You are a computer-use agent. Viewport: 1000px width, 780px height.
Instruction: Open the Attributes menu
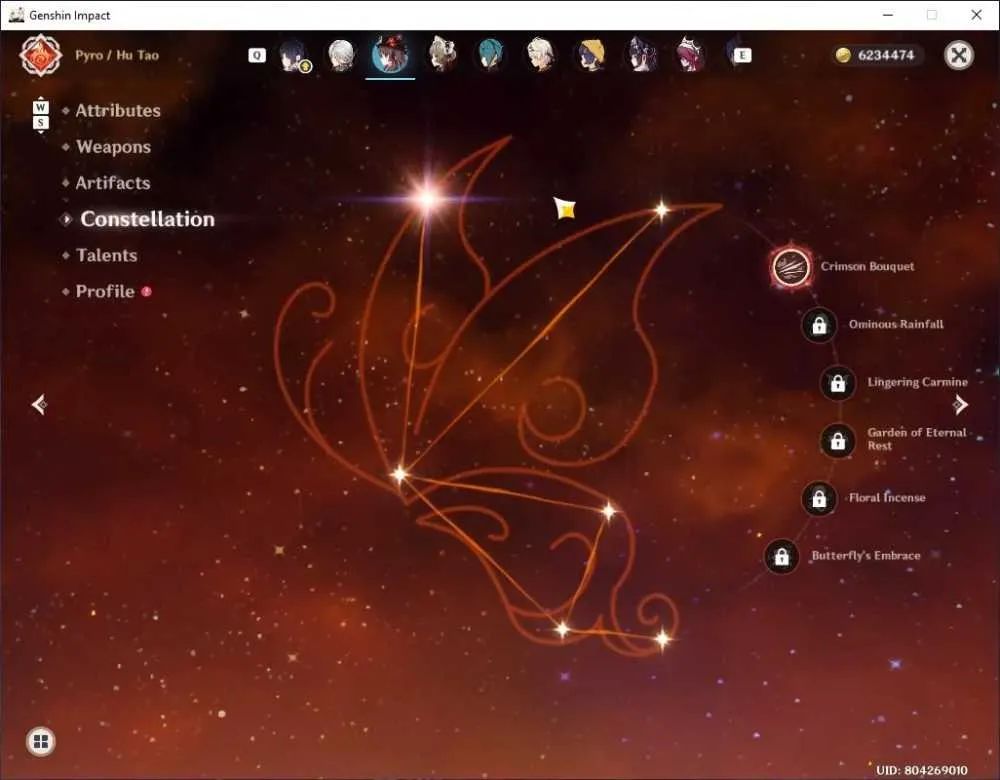pyautogui.click(x=118, y=111)
